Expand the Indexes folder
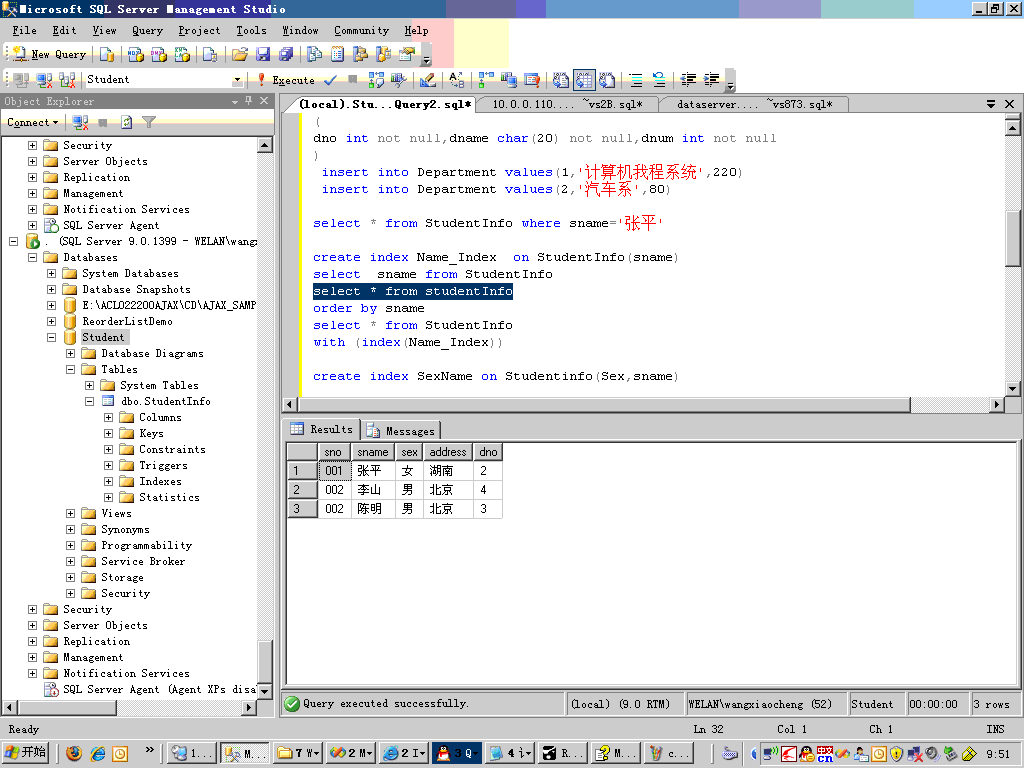 (108, 481)
